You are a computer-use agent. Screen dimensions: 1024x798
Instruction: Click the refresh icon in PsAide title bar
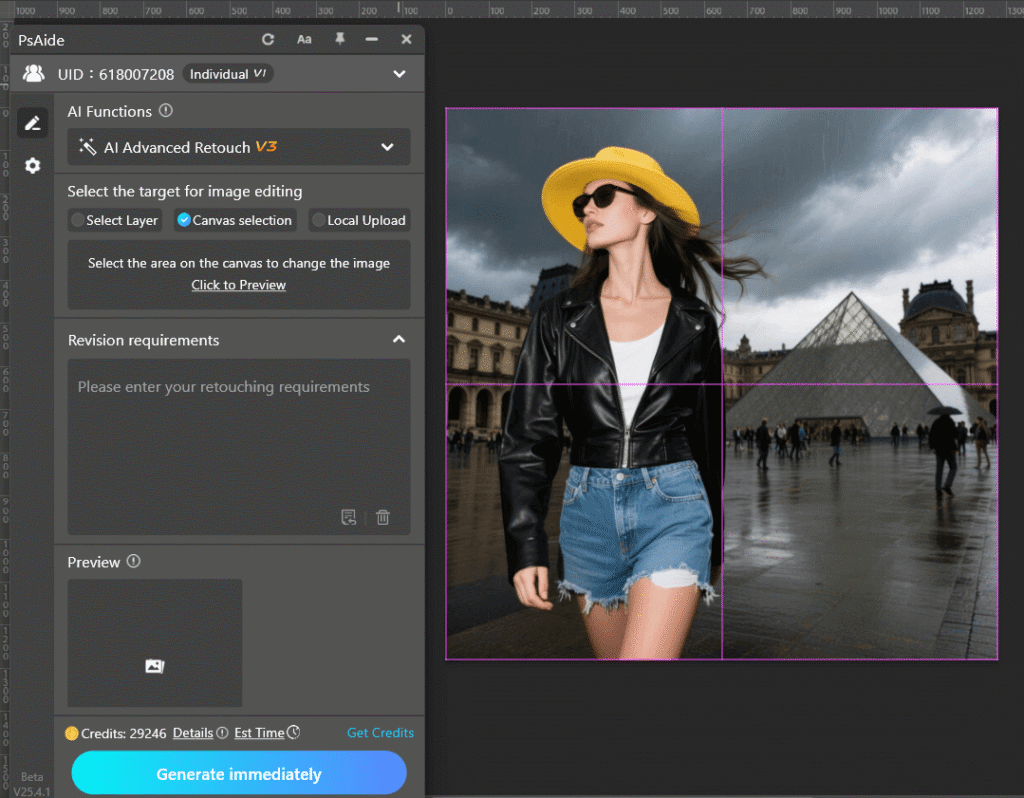(268, 39)
